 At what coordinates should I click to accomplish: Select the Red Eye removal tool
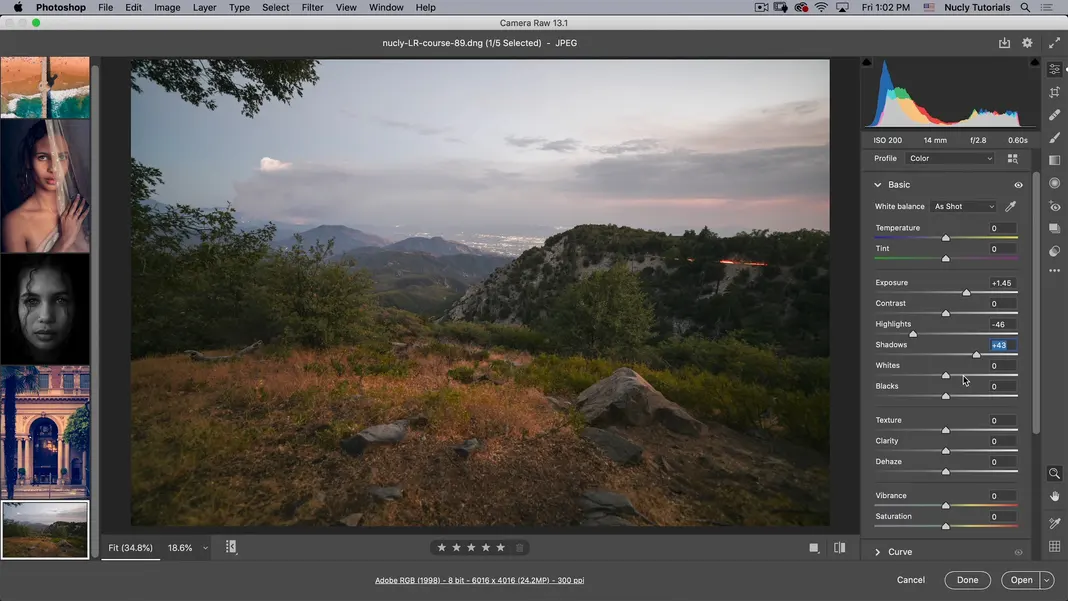(1054, 206)
